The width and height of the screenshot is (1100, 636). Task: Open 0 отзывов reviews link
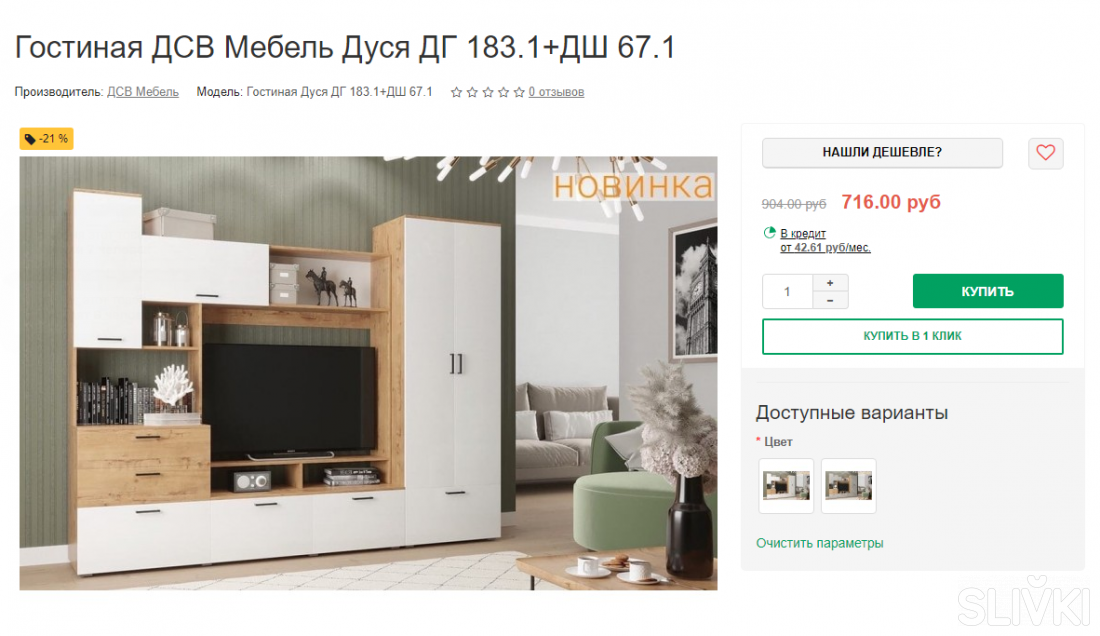click(x=556, y=92)
